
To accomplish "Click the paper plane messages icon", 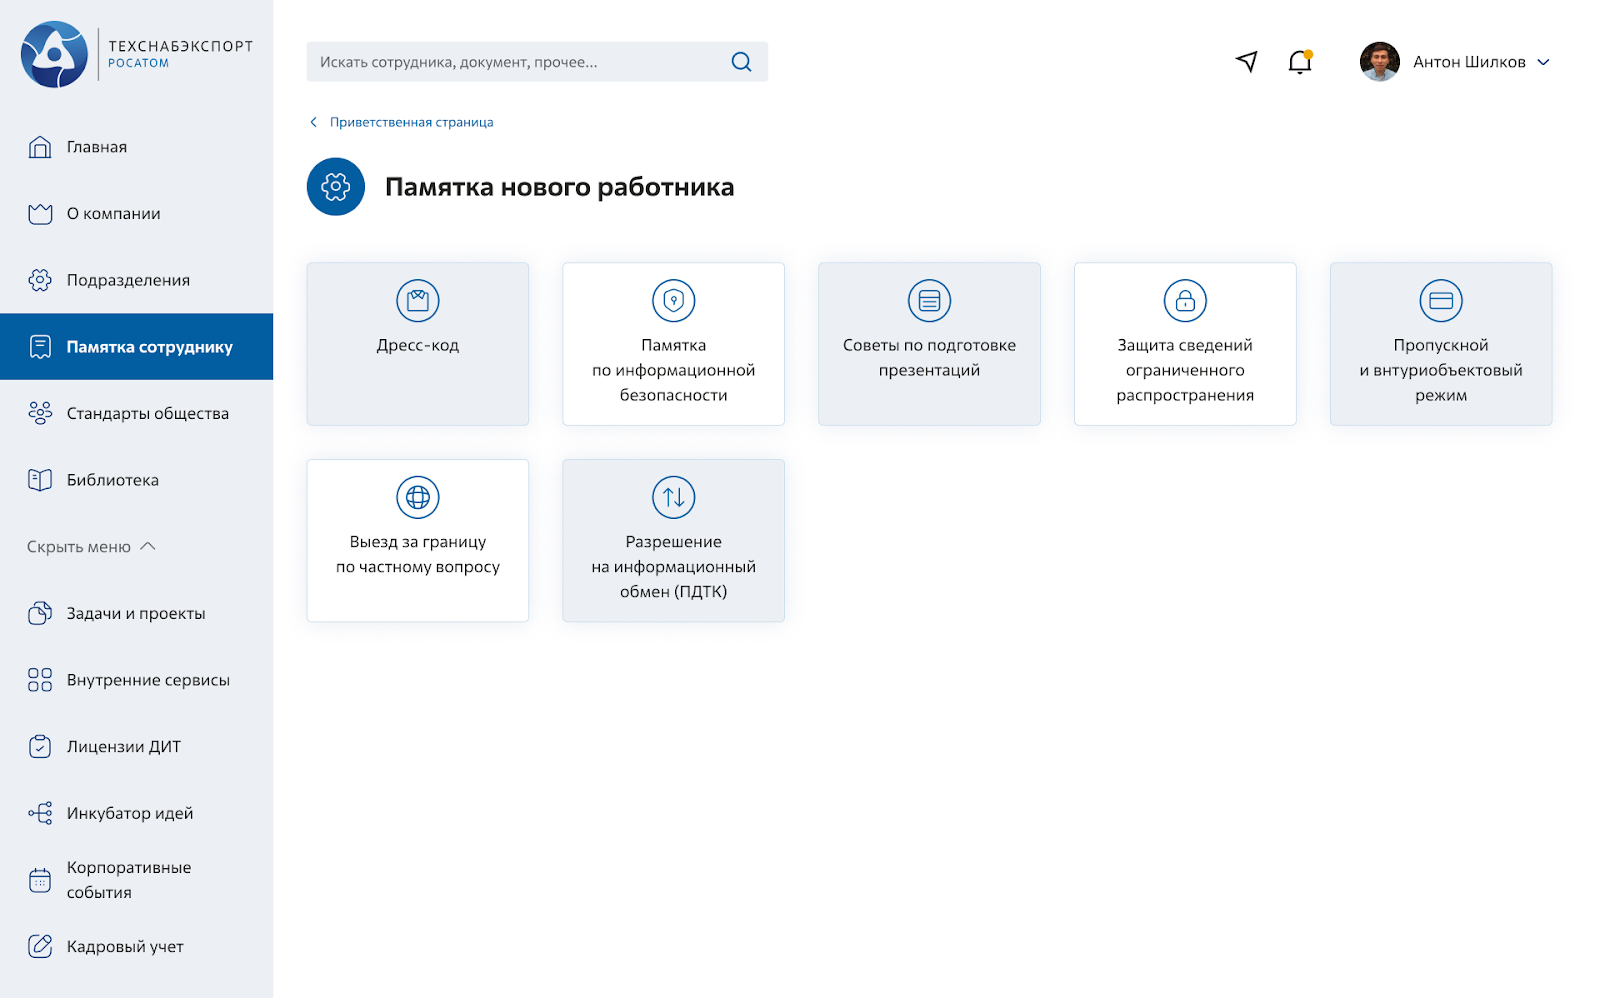I will (1246, 62).
